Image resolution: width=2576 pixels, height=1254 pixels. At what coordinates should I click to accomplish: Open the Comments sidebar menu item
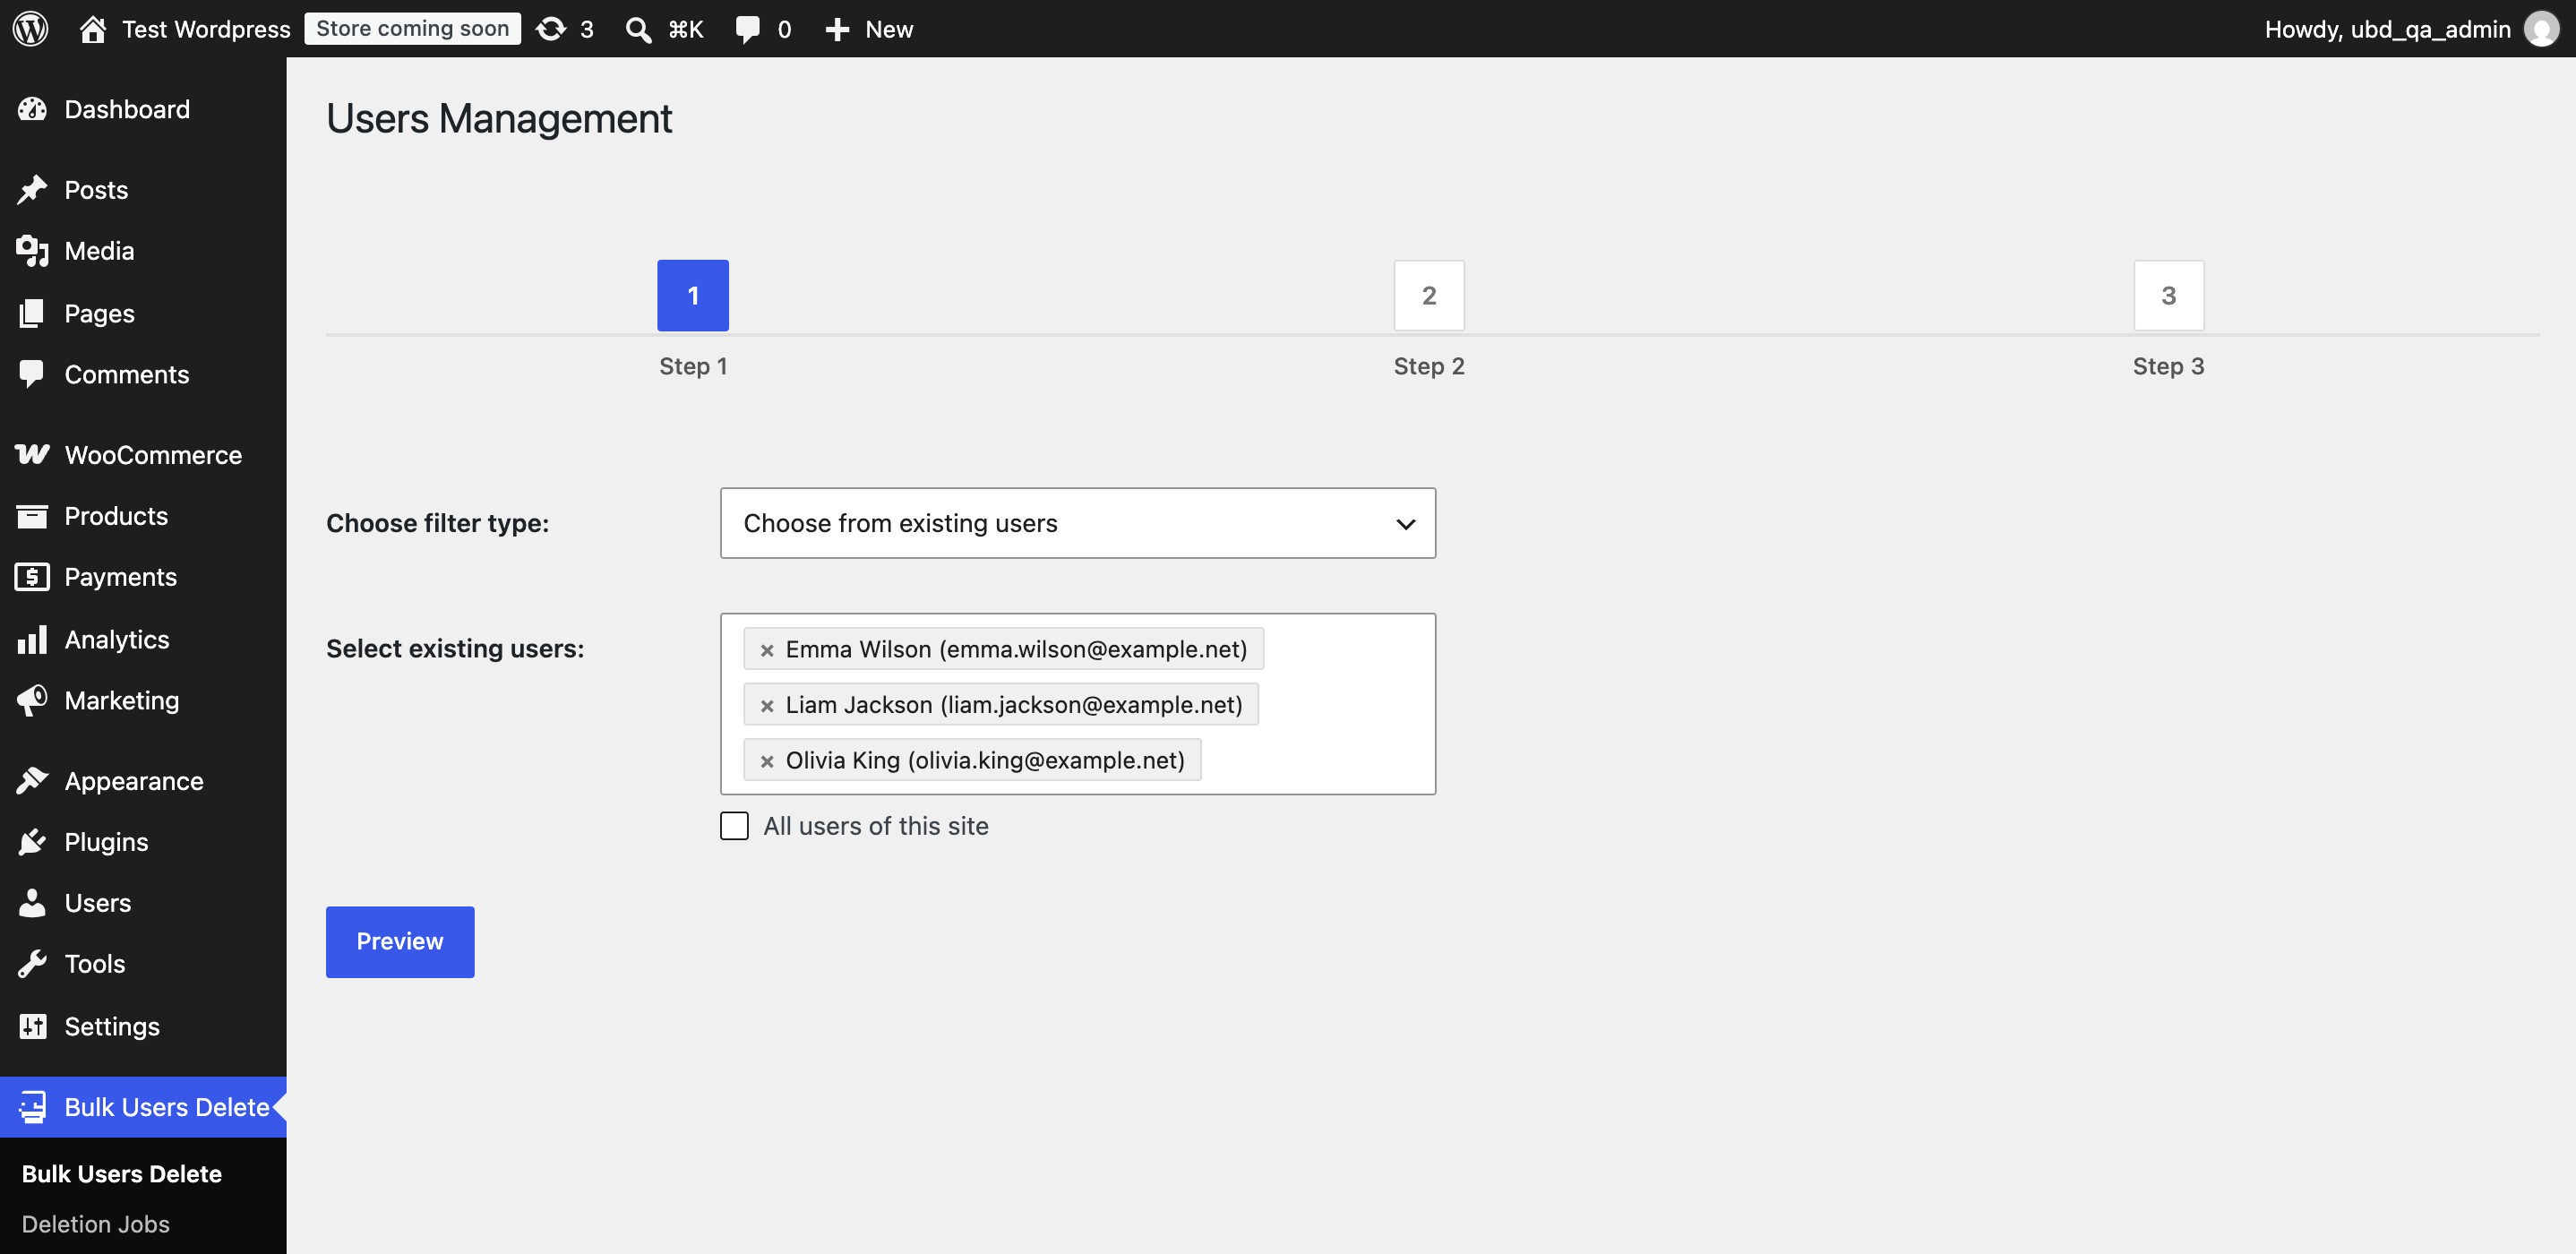143,374
